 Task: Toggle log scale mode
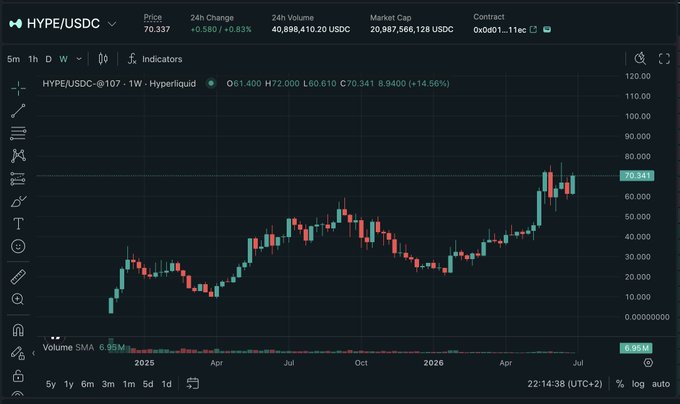tap(638, 384)
